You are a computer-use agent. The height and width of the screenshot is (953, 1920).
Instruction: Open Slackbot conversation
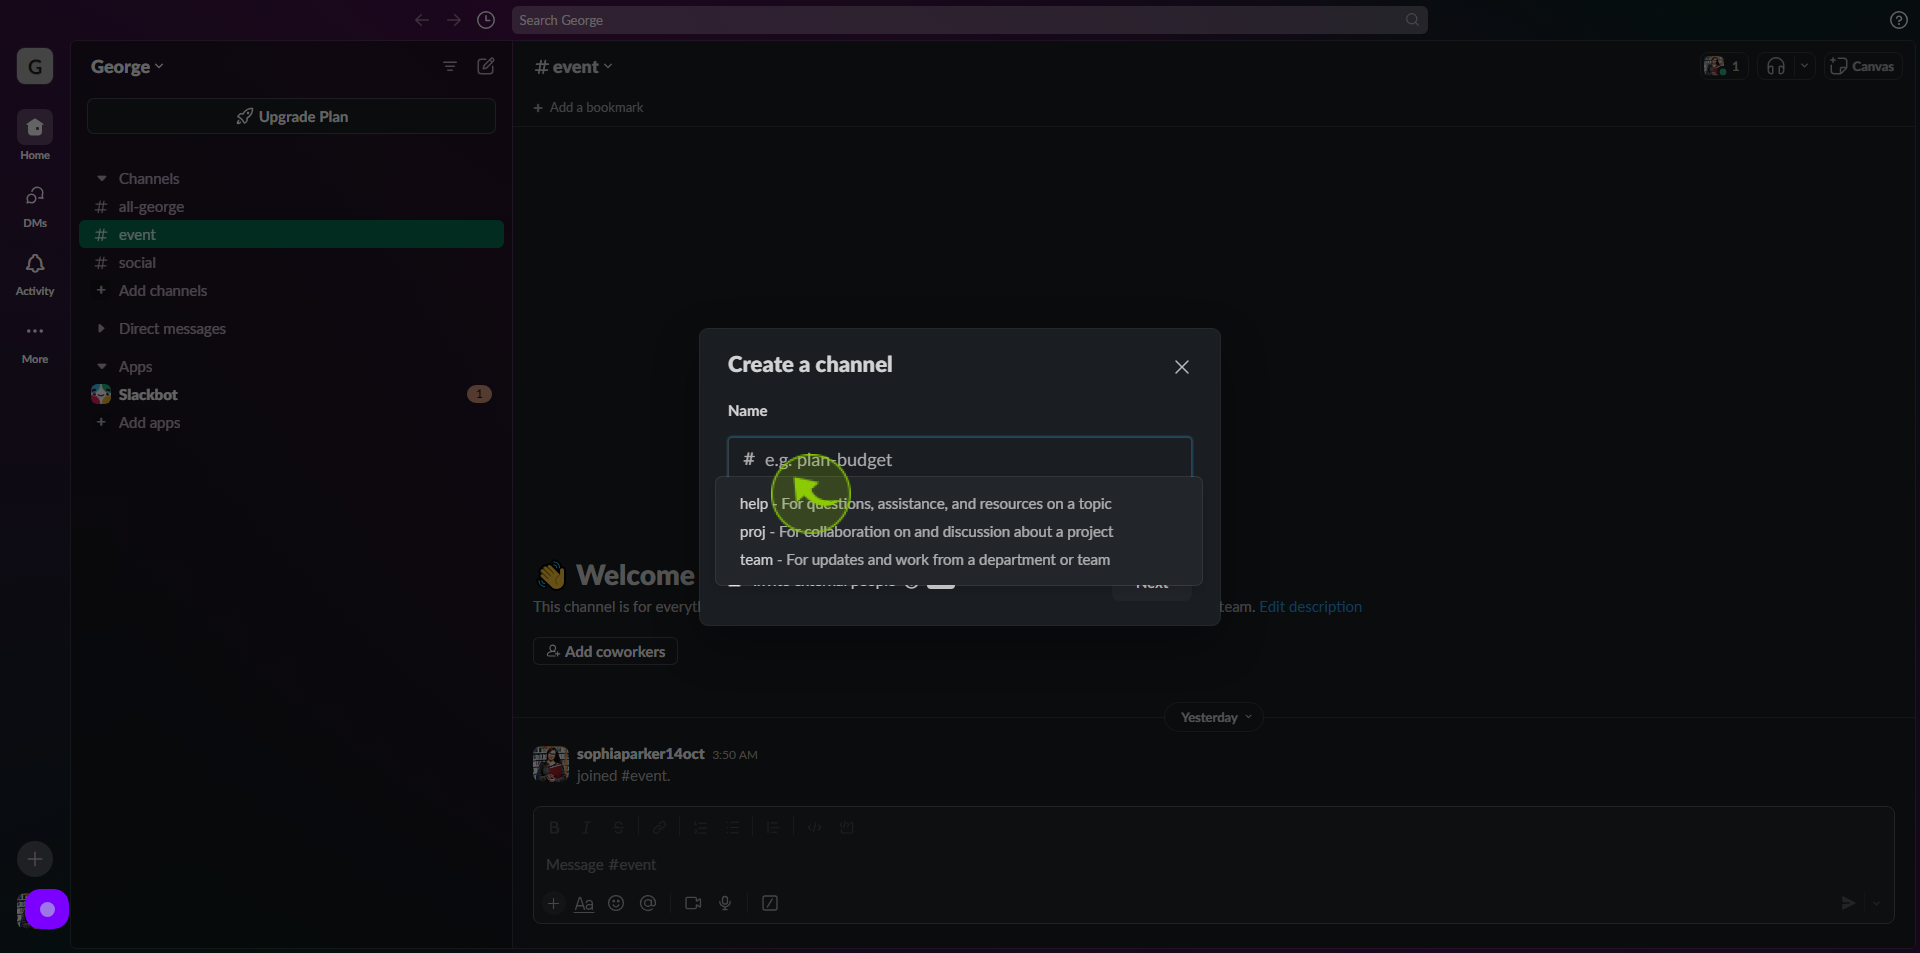pyautogui.click(x=291, y=395)
